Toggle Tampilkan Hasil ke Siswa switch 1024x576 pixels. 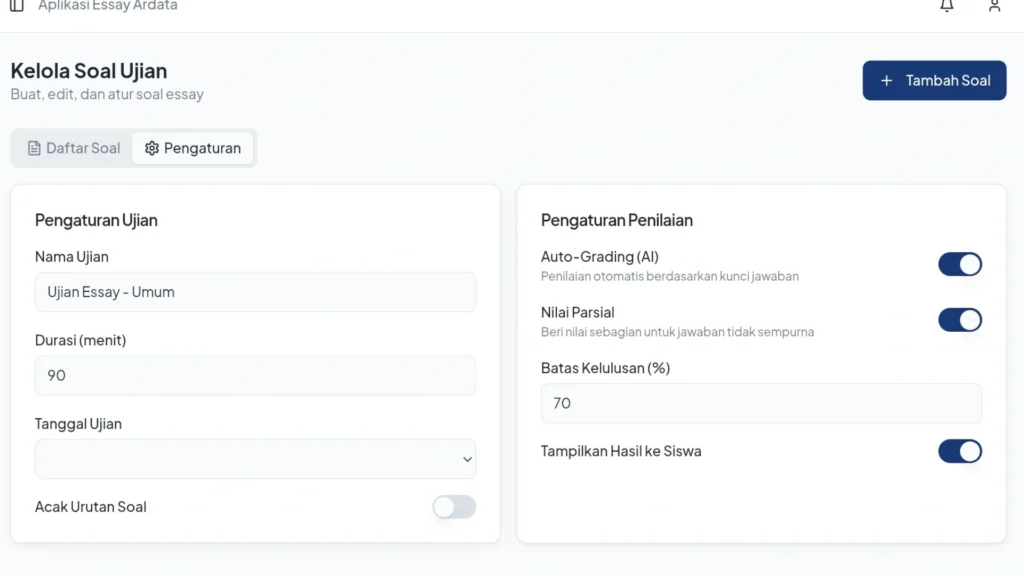point(960,451)
